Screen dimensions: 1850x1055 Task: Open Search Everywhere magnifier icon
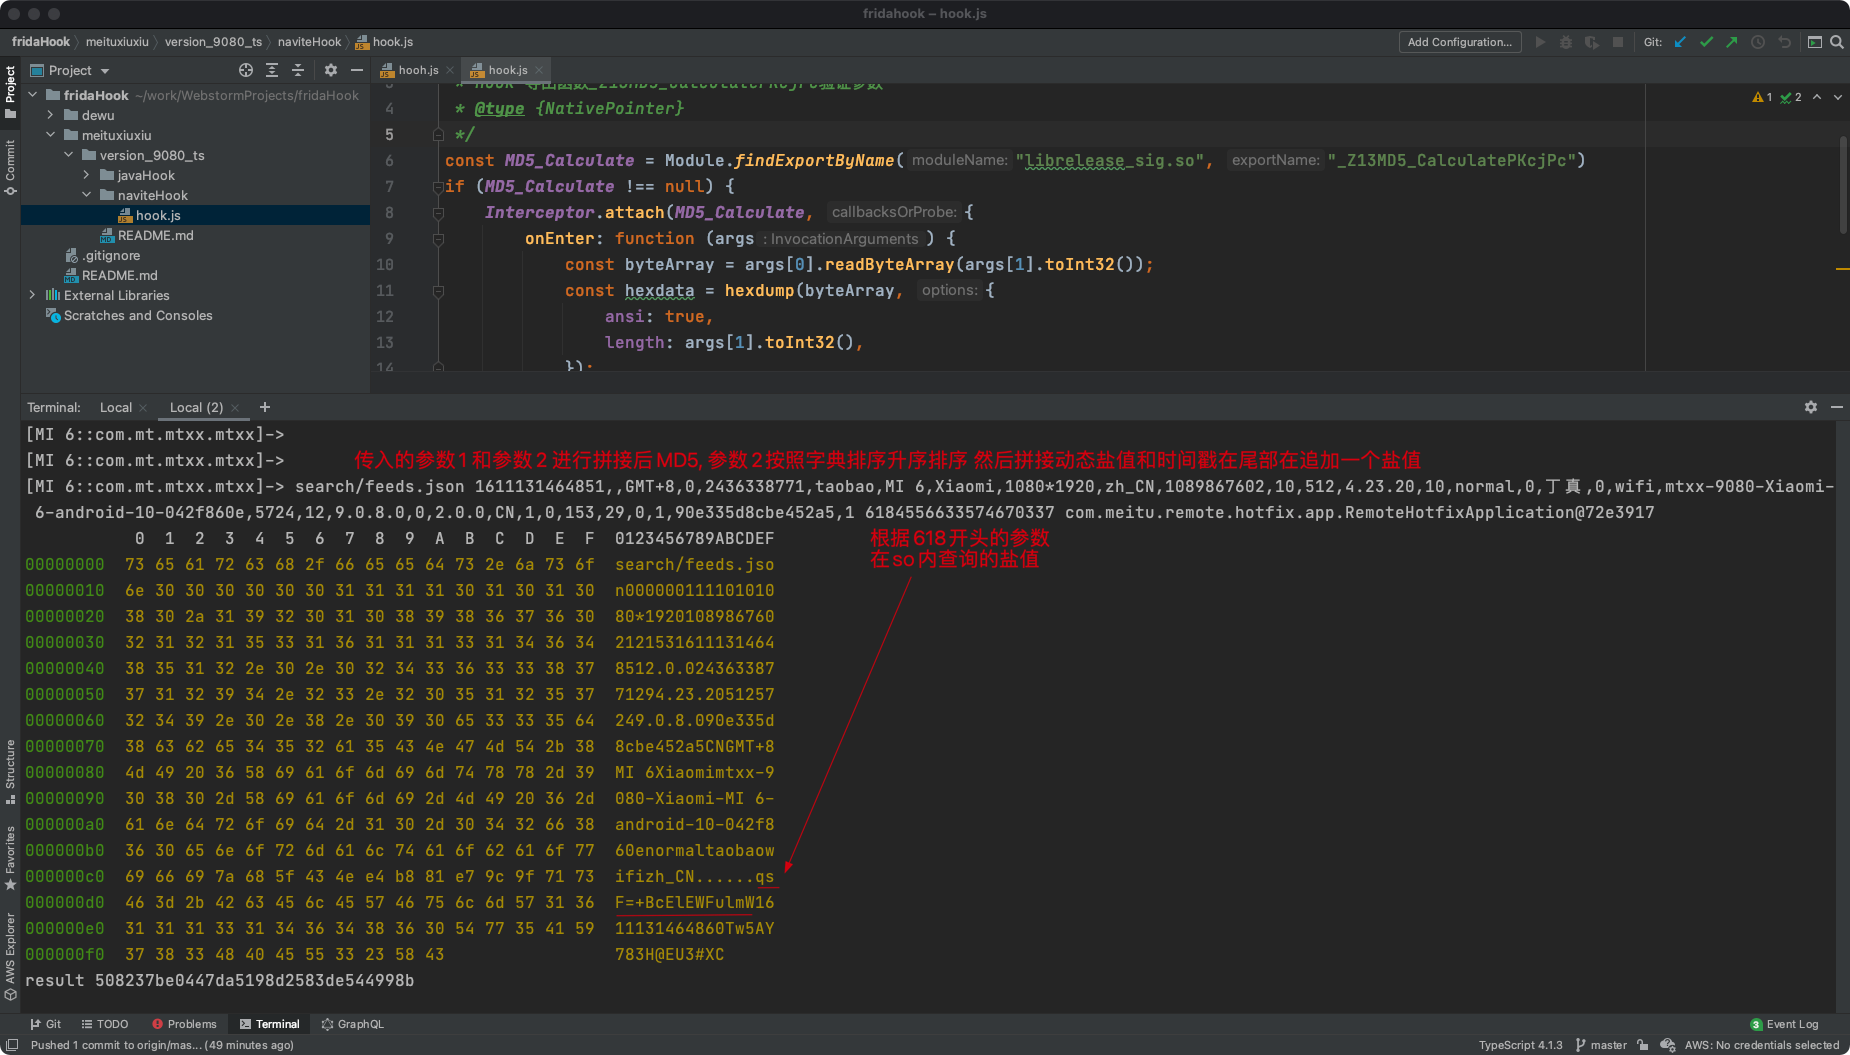pyautogui.click(x=1837, y=42)
